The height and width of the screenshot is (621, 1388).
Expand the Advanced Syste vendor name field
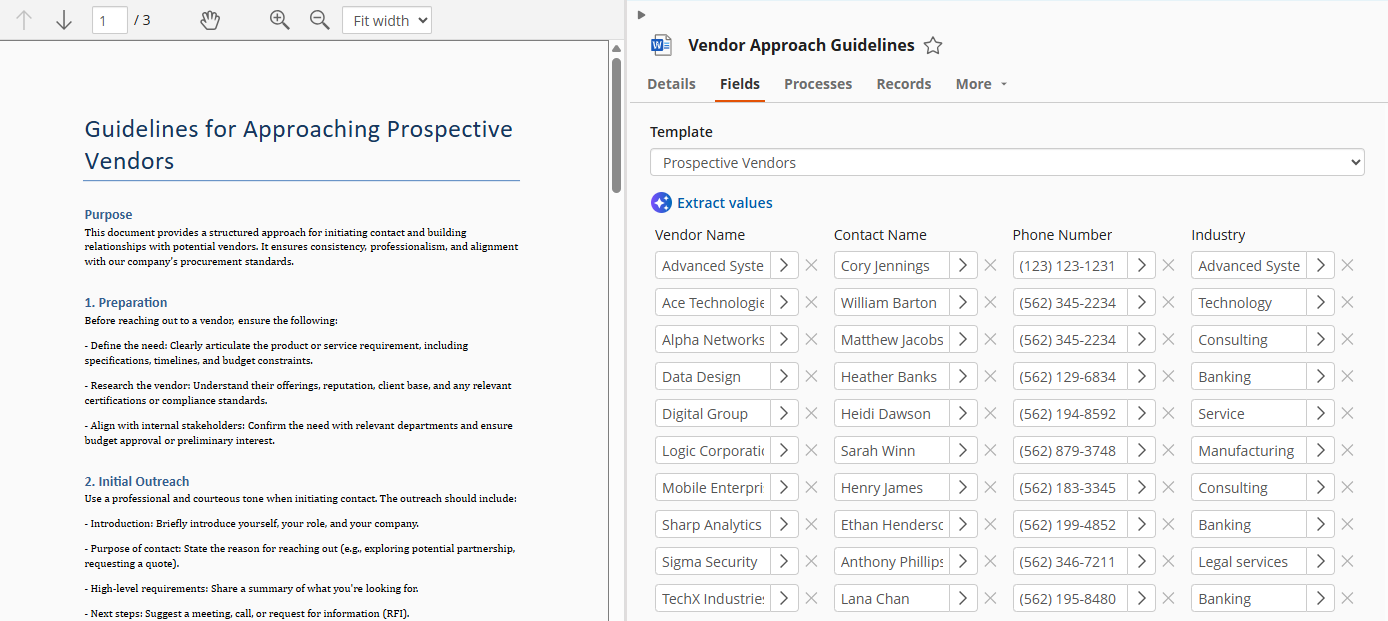[x=783, y=265]
